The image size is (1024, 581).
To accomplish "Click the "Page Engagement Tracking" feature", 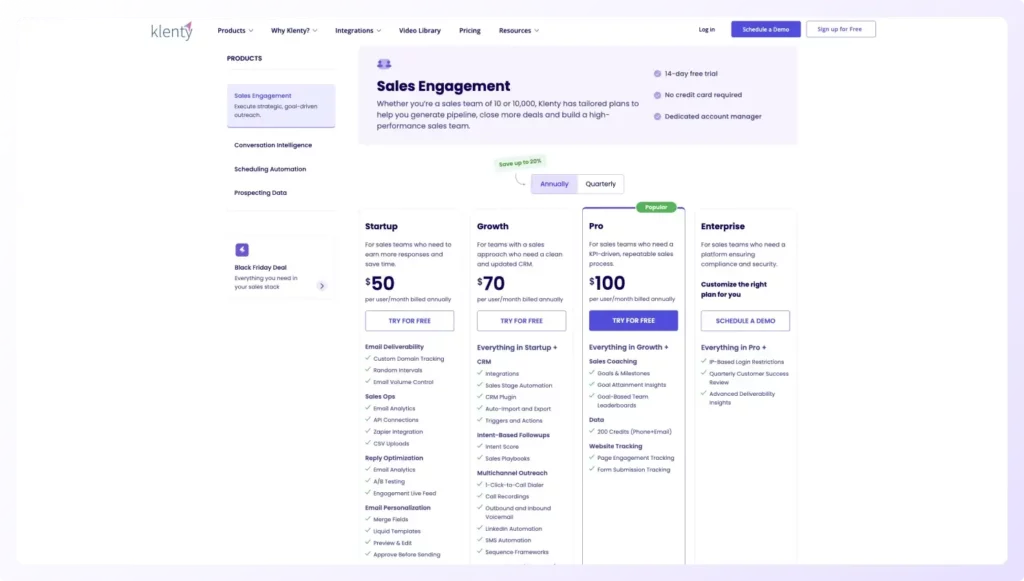I will coord(635,458).
